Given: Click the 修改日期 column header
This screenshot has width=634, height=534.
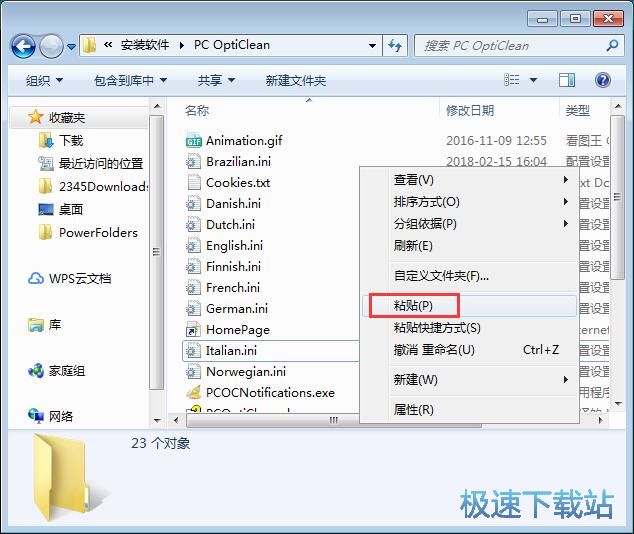Looking at the screenshot, I should 470,110.
